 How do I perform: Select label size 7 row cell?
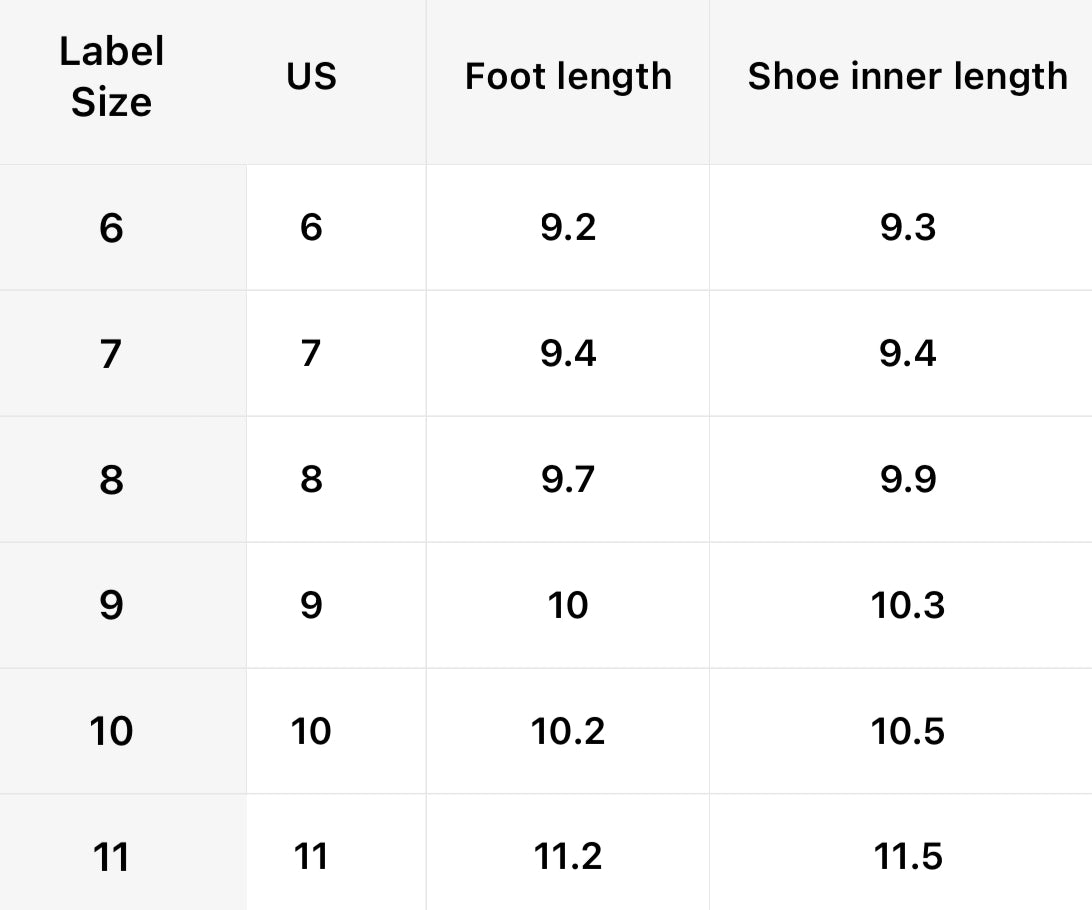(111, 354)
